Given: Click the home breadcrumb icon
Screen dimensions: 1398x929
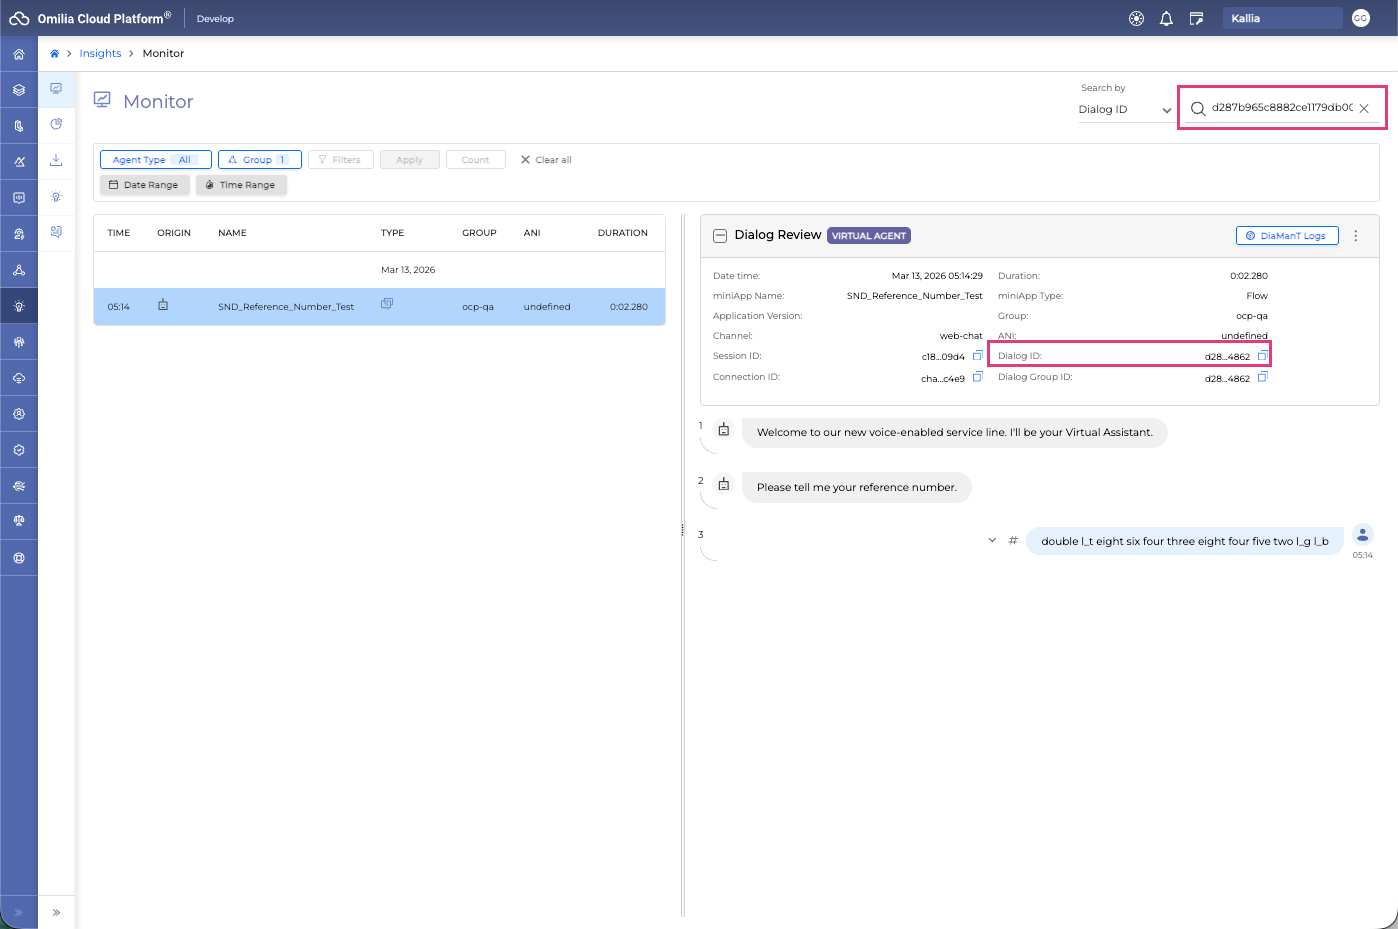Looking at the screenshot, I should point(54,54).
